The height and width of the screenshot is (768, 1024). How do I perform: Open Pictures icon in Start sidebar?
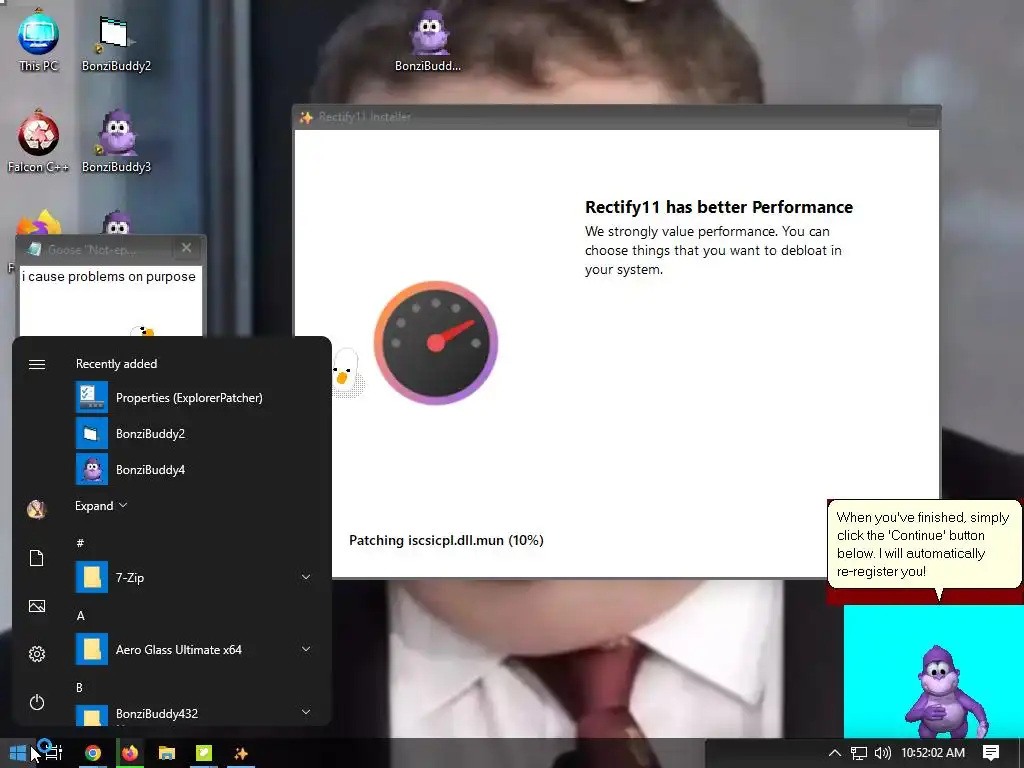[37, 606]
